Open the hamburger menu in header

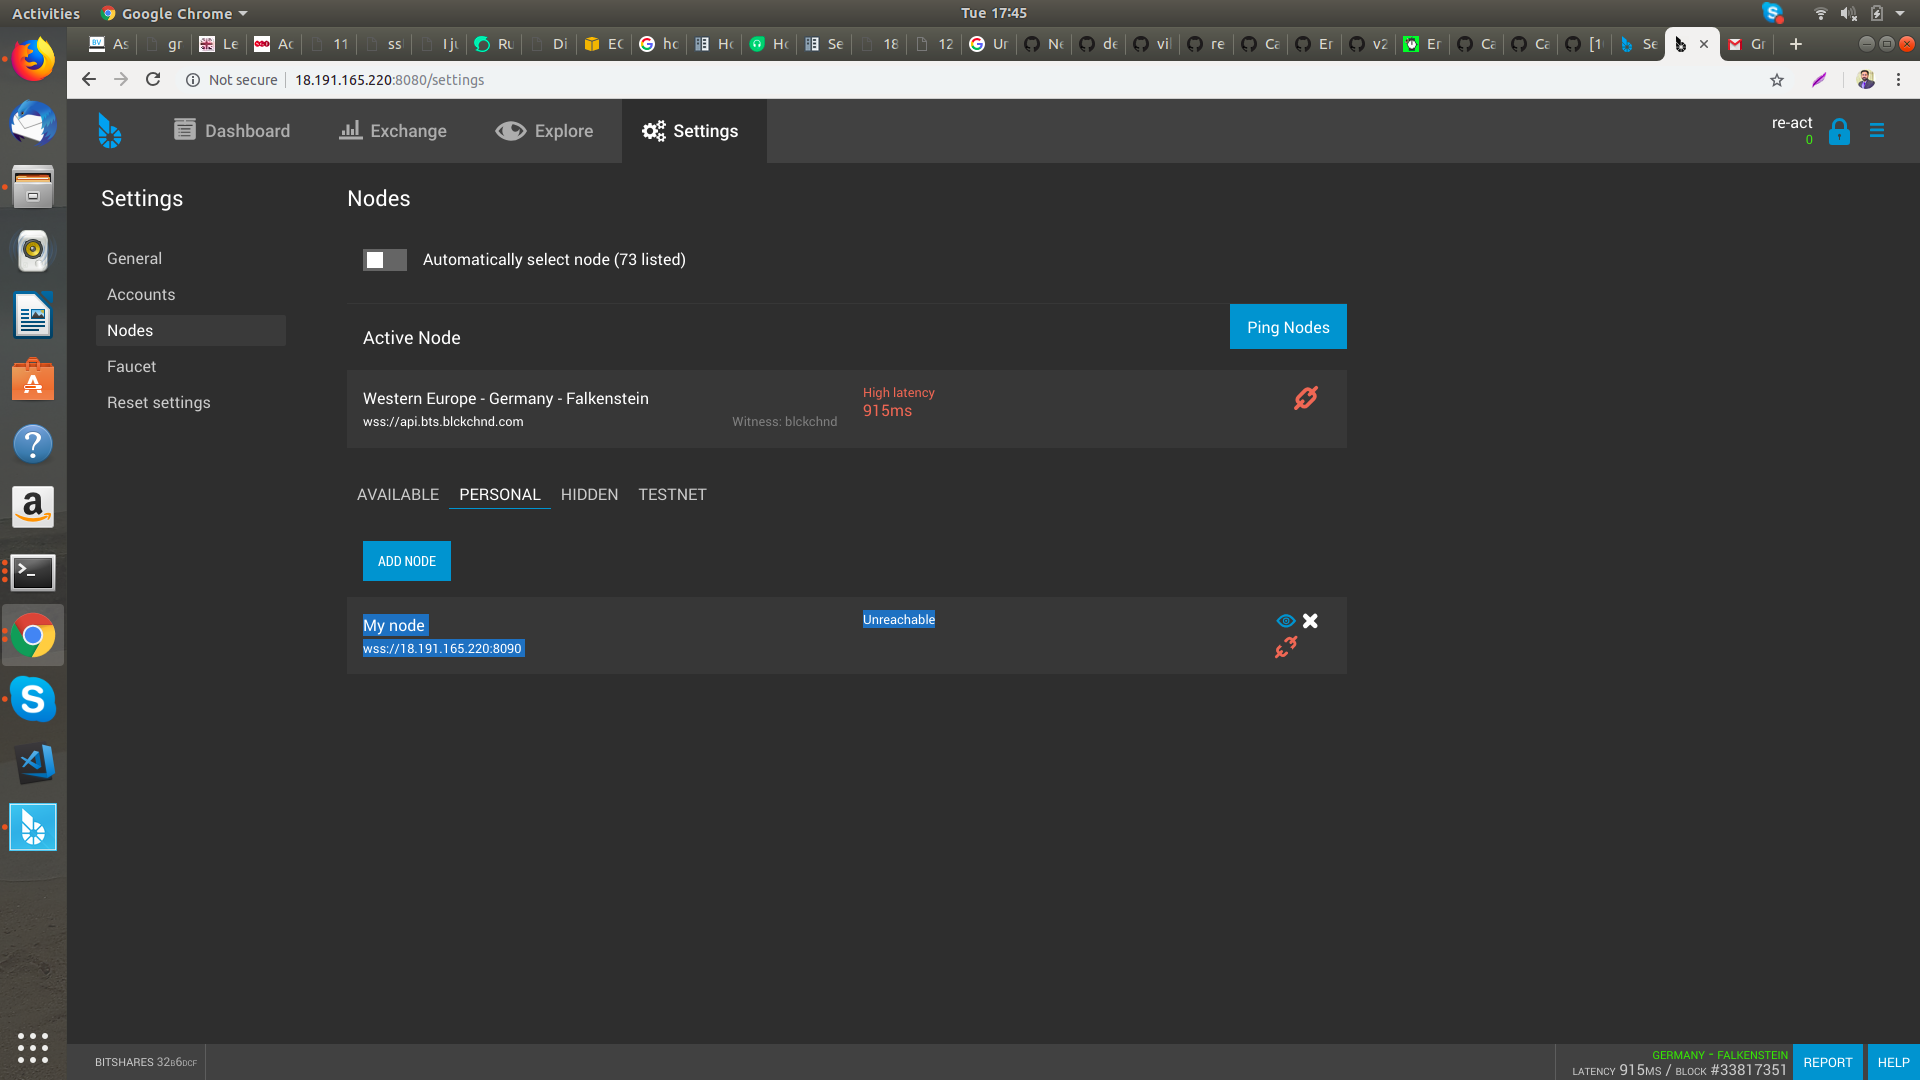click(1877, 131)
